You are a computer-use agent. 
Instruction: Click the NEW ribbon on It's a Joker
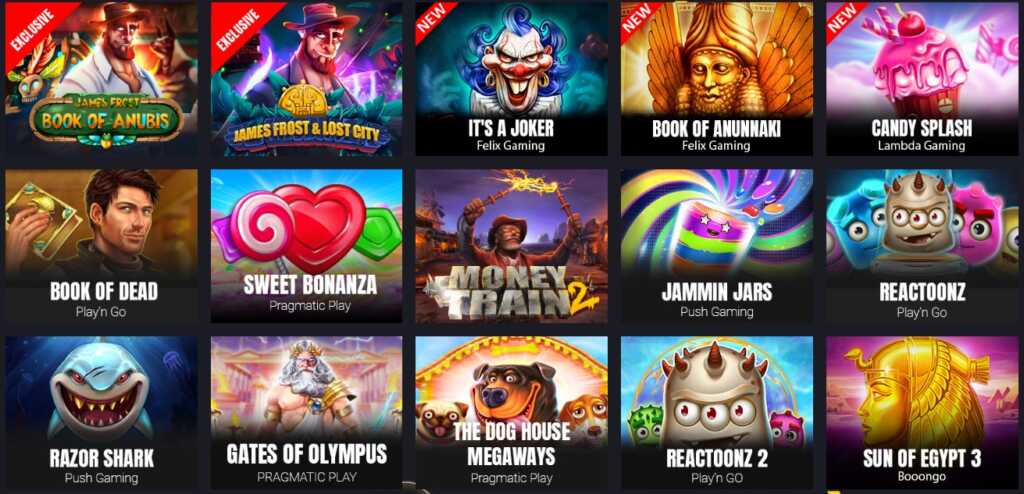432,18
